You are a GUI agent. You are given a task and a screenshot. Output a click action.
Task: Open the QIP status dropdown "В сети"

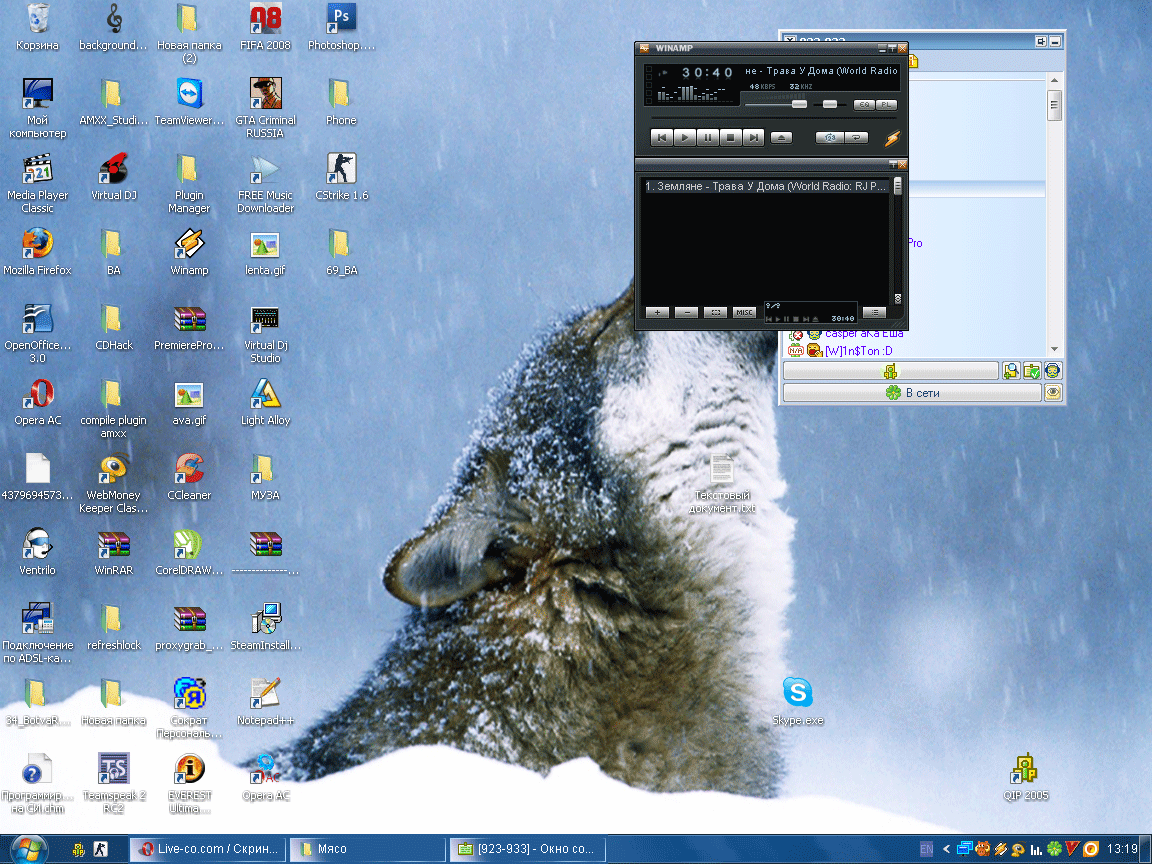click(x=911, y=394)
